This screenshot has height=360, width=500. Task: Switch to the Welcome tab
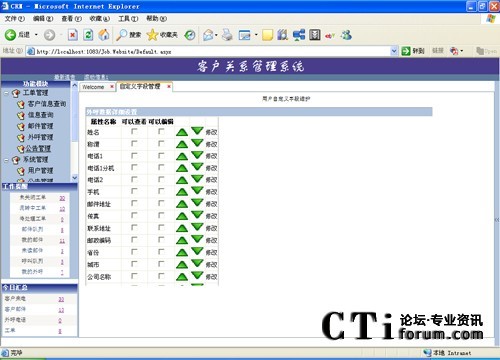[93, 87]
